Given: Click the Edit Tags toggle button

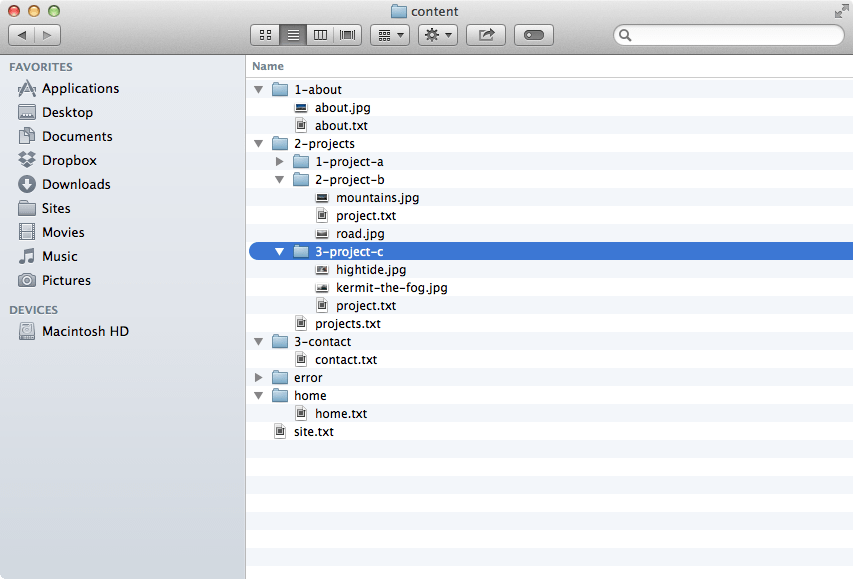Looking at the screenshot, I should [x=534, y=35].
